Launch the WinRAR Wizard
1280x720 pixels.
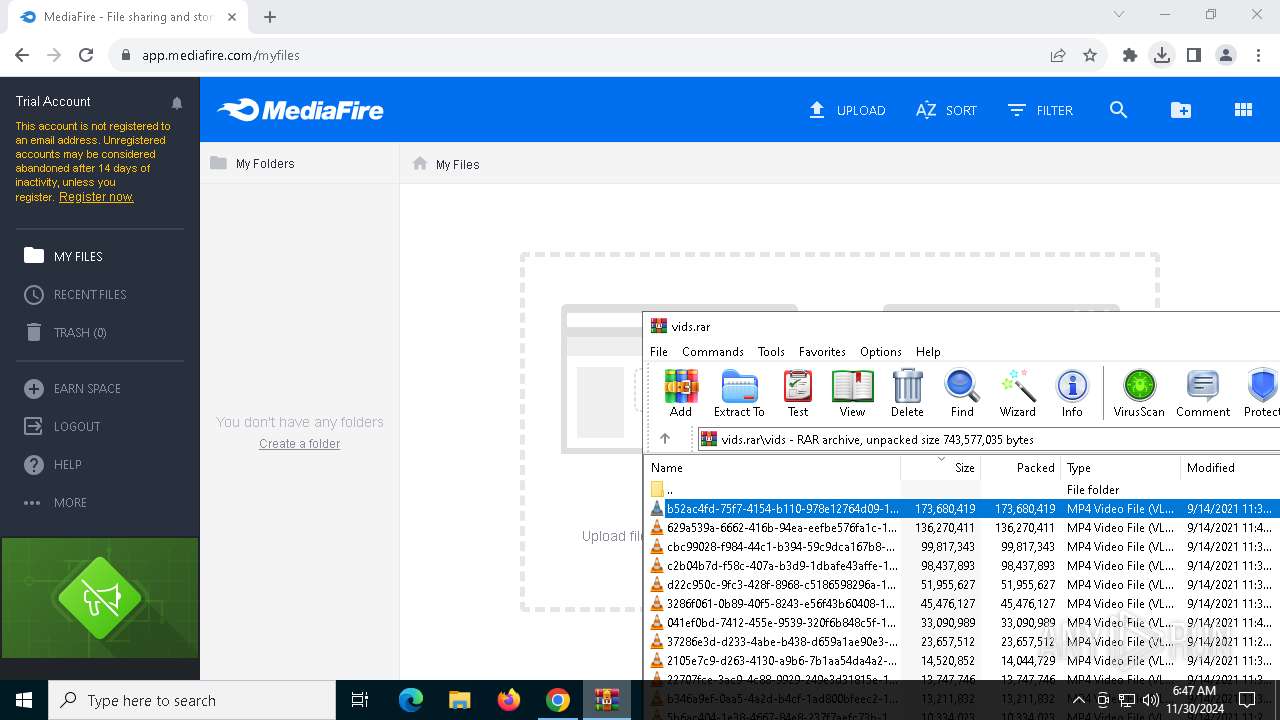coord(1018,393)
